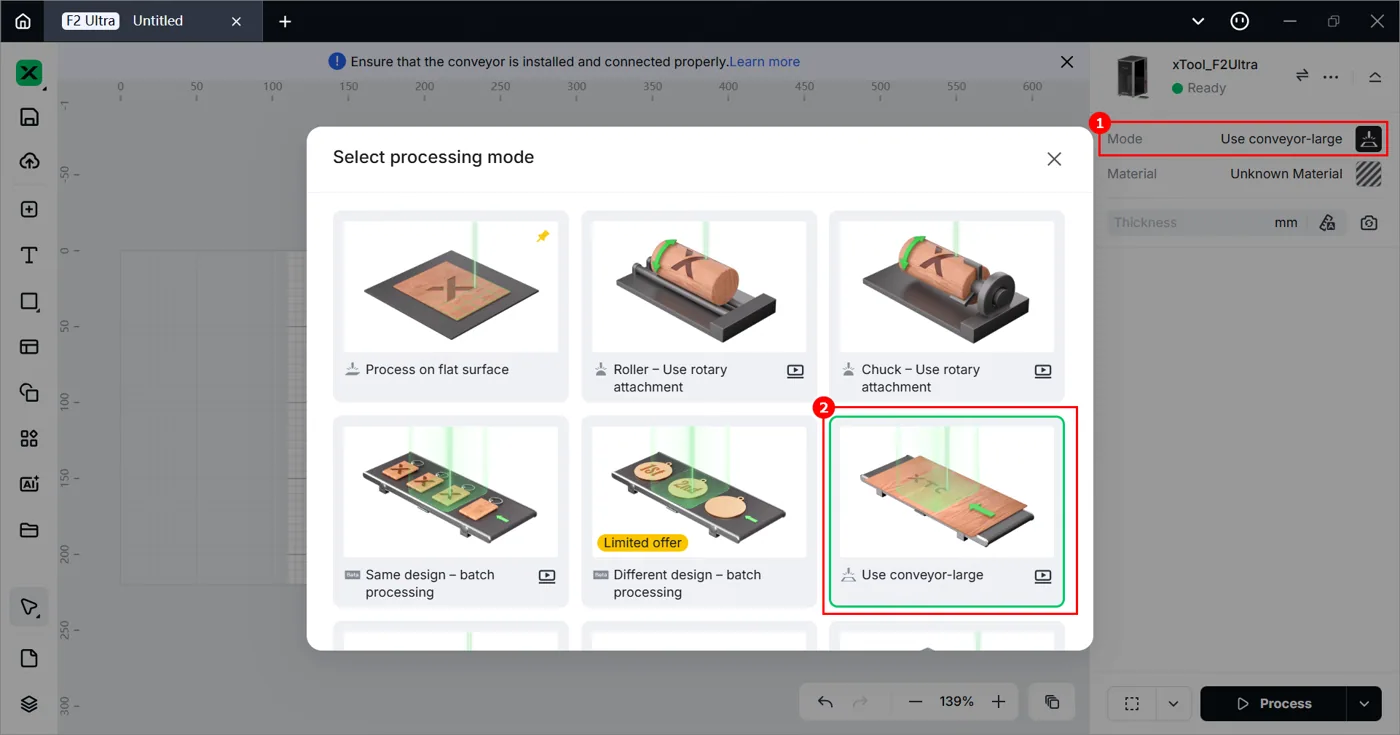The image size is (1400, 735).
Task: Click the Ready status text
Action: 1207,88
